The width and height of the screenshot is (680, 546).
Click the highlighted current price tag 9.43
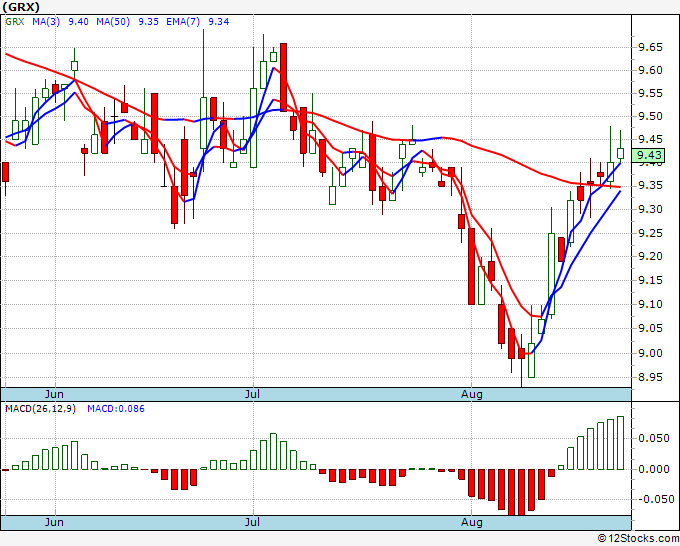tap(648, 155)
